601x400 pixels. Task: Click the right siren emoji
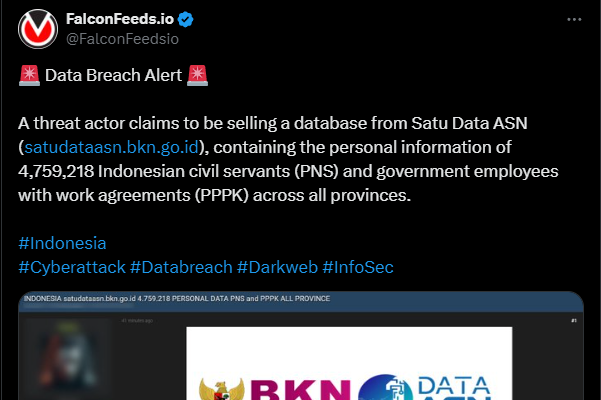pyautogui.click(x=198, y=76)
